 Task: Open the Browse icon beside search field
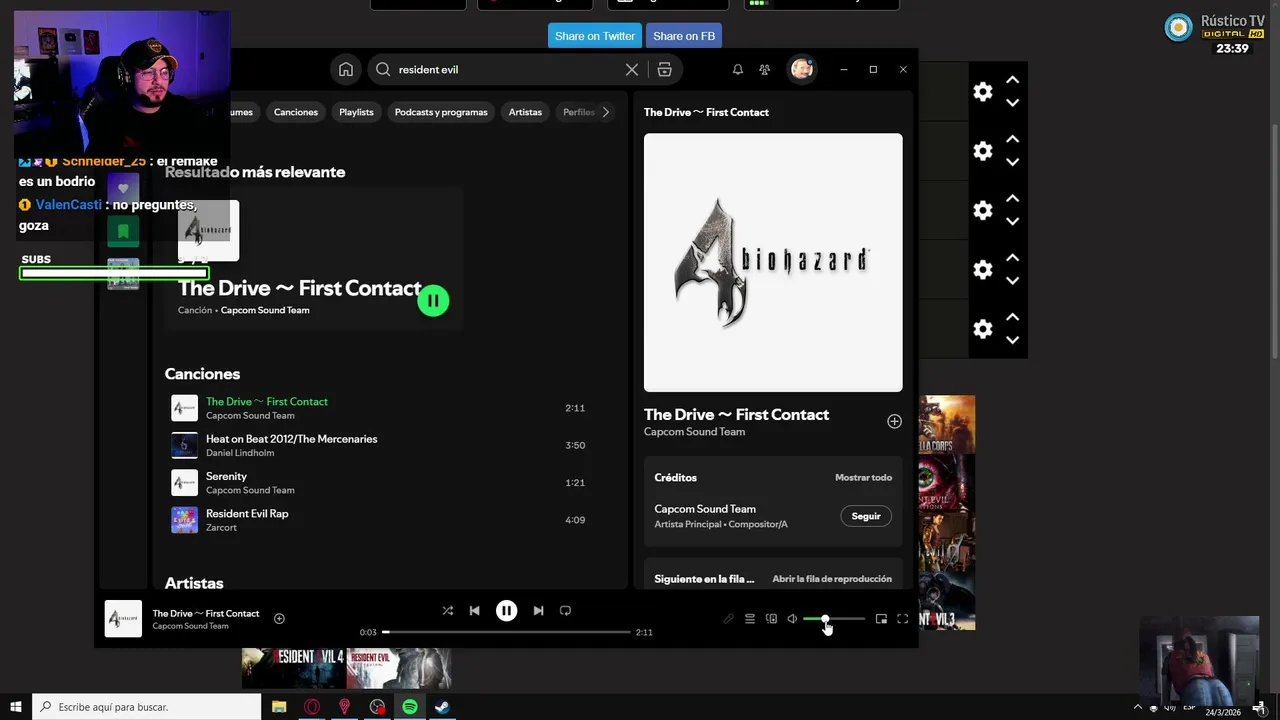point(664,69)
